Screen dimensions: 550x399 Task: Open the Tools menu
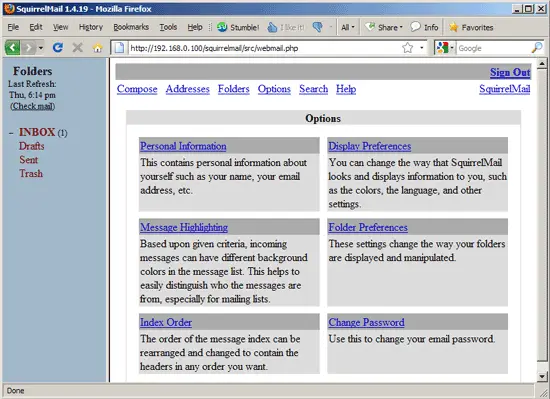[x=168, y=27]
